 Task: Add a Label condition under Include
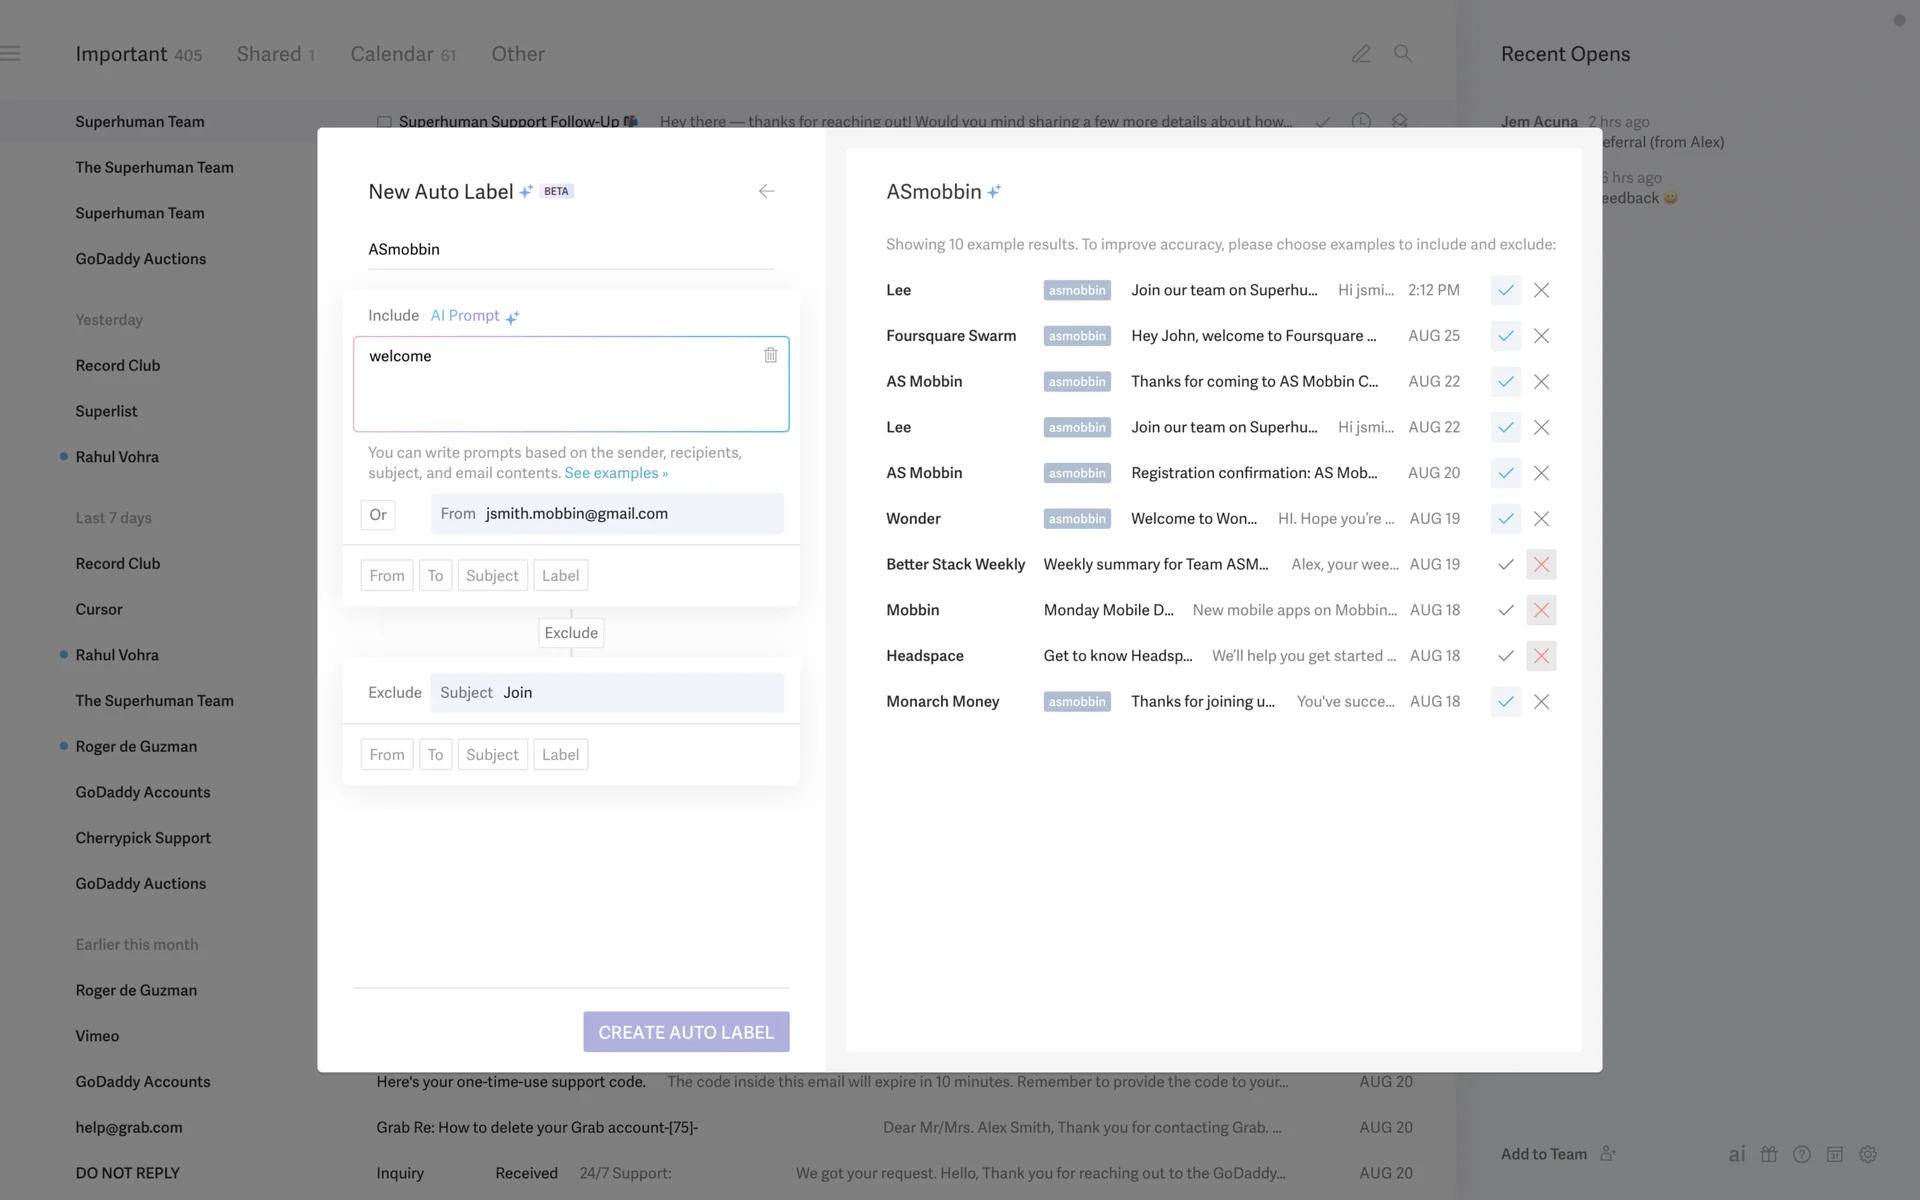coord(560,575)
